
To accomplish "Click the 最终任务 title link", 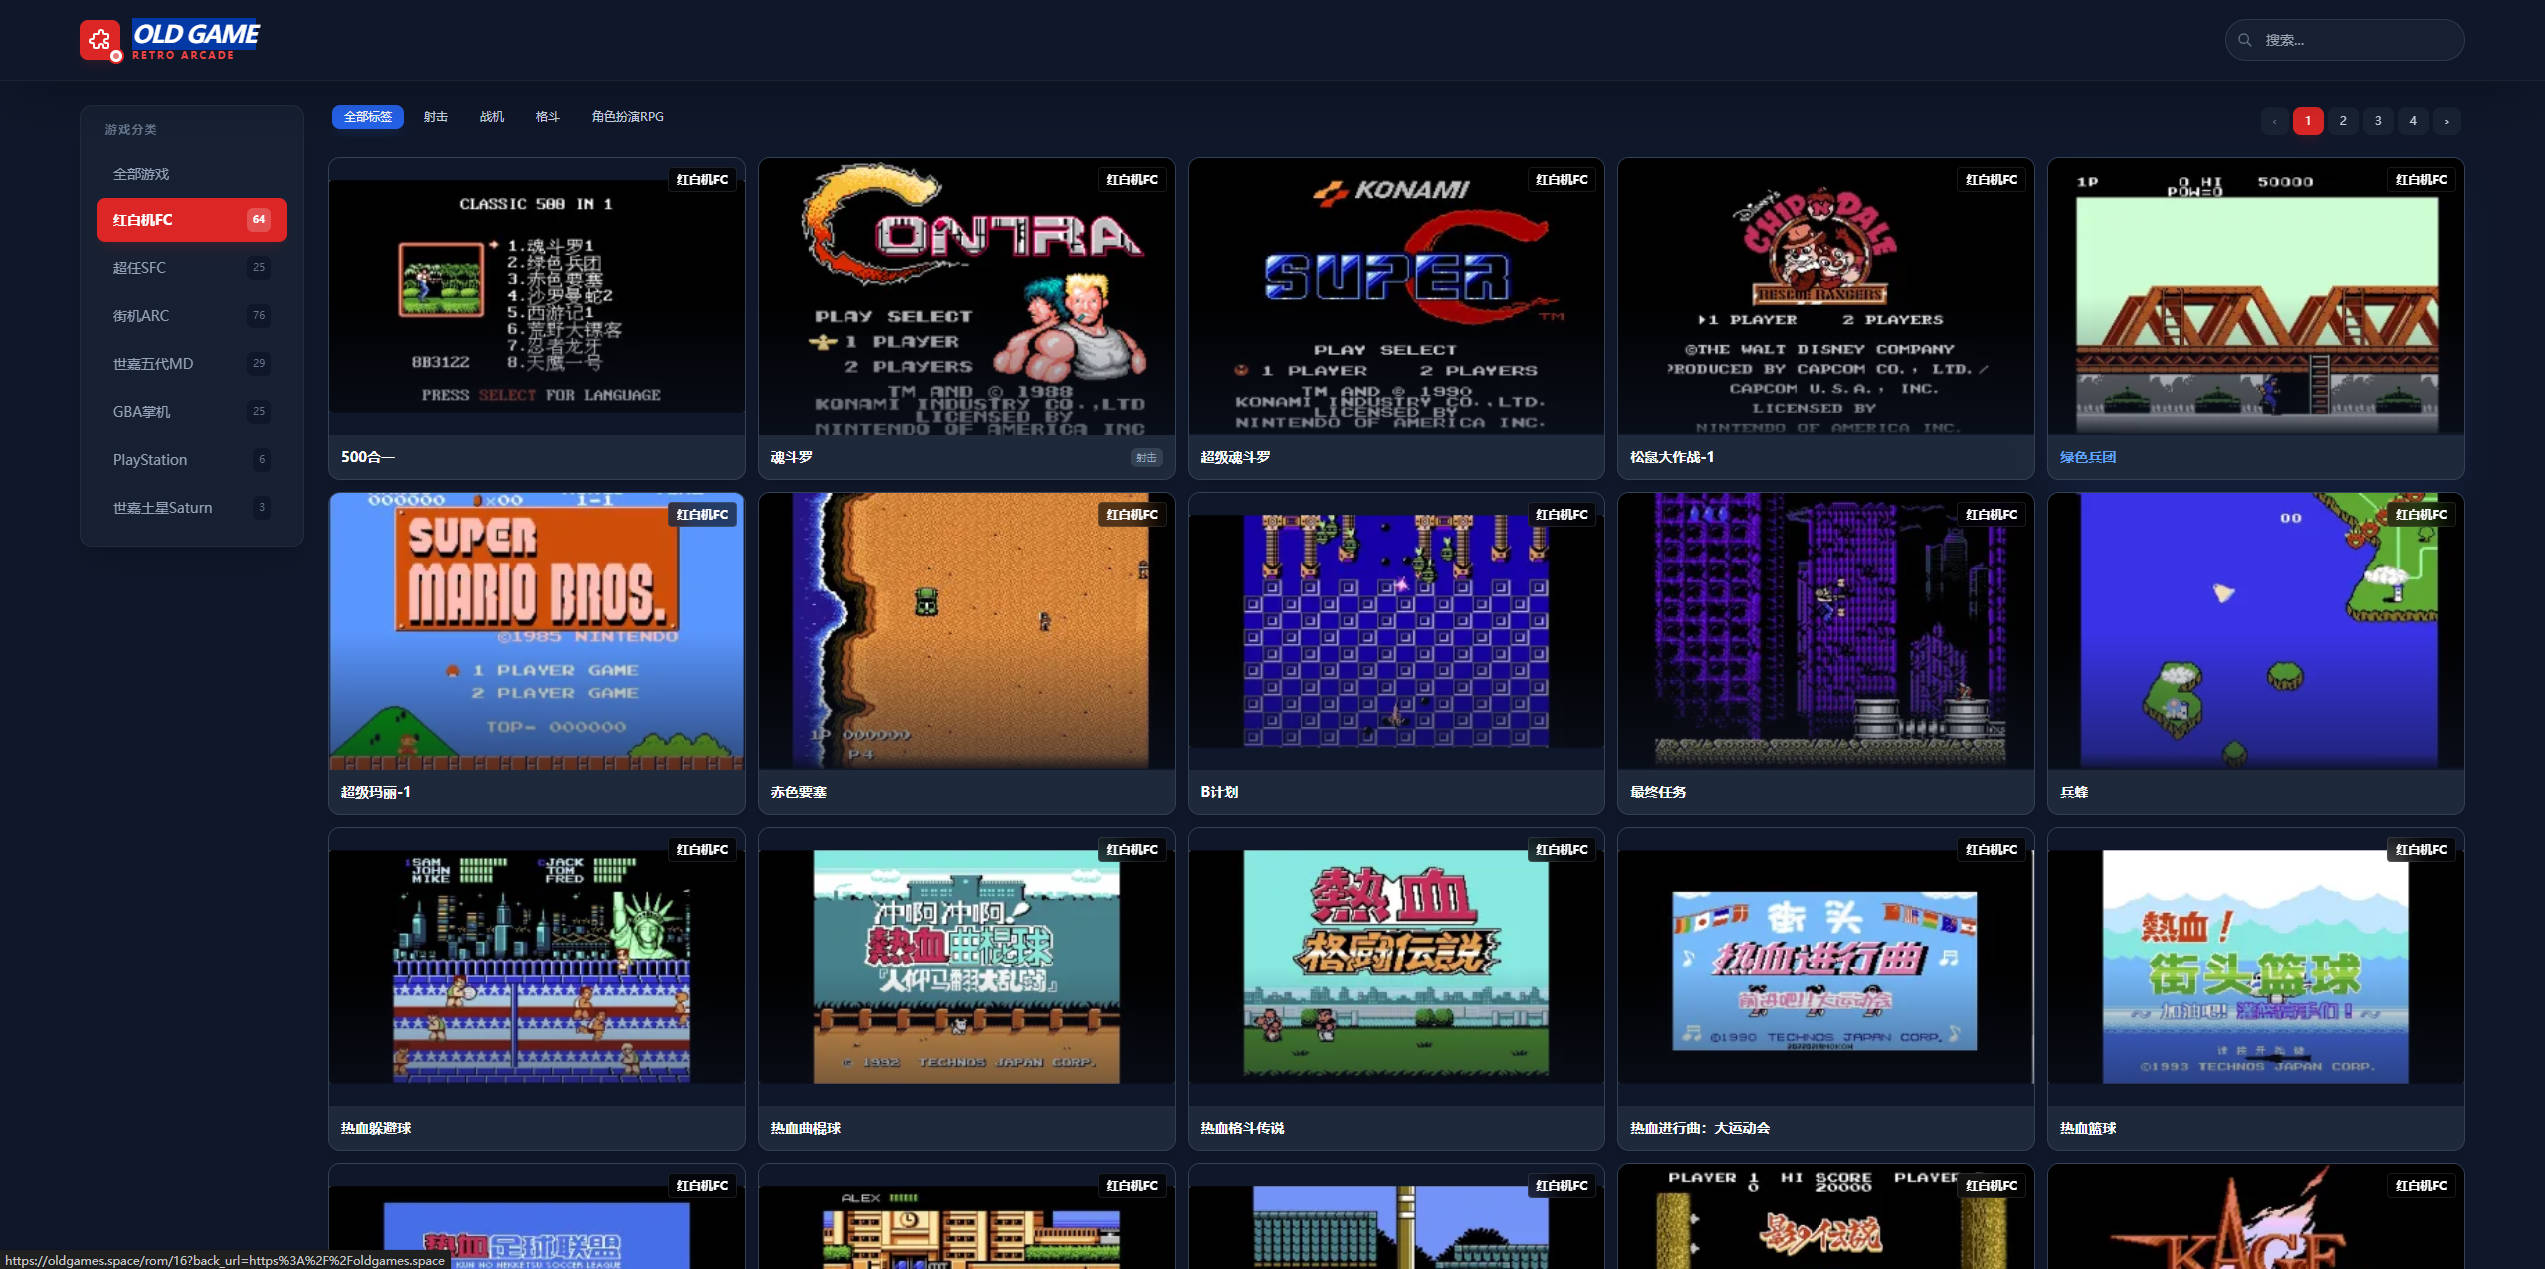I will pyautogui.click(x=1658, y=792).
